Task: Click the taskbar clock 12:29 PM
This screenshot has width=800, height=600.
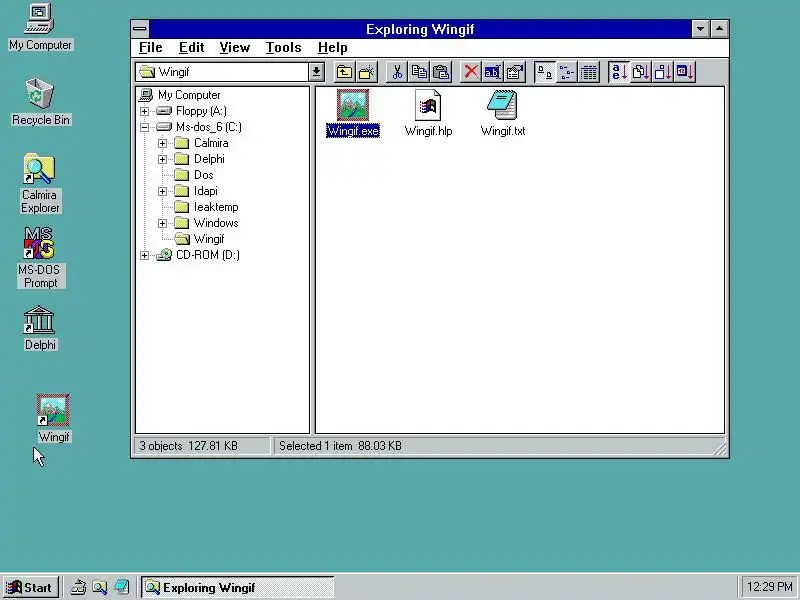Action: 769,587
